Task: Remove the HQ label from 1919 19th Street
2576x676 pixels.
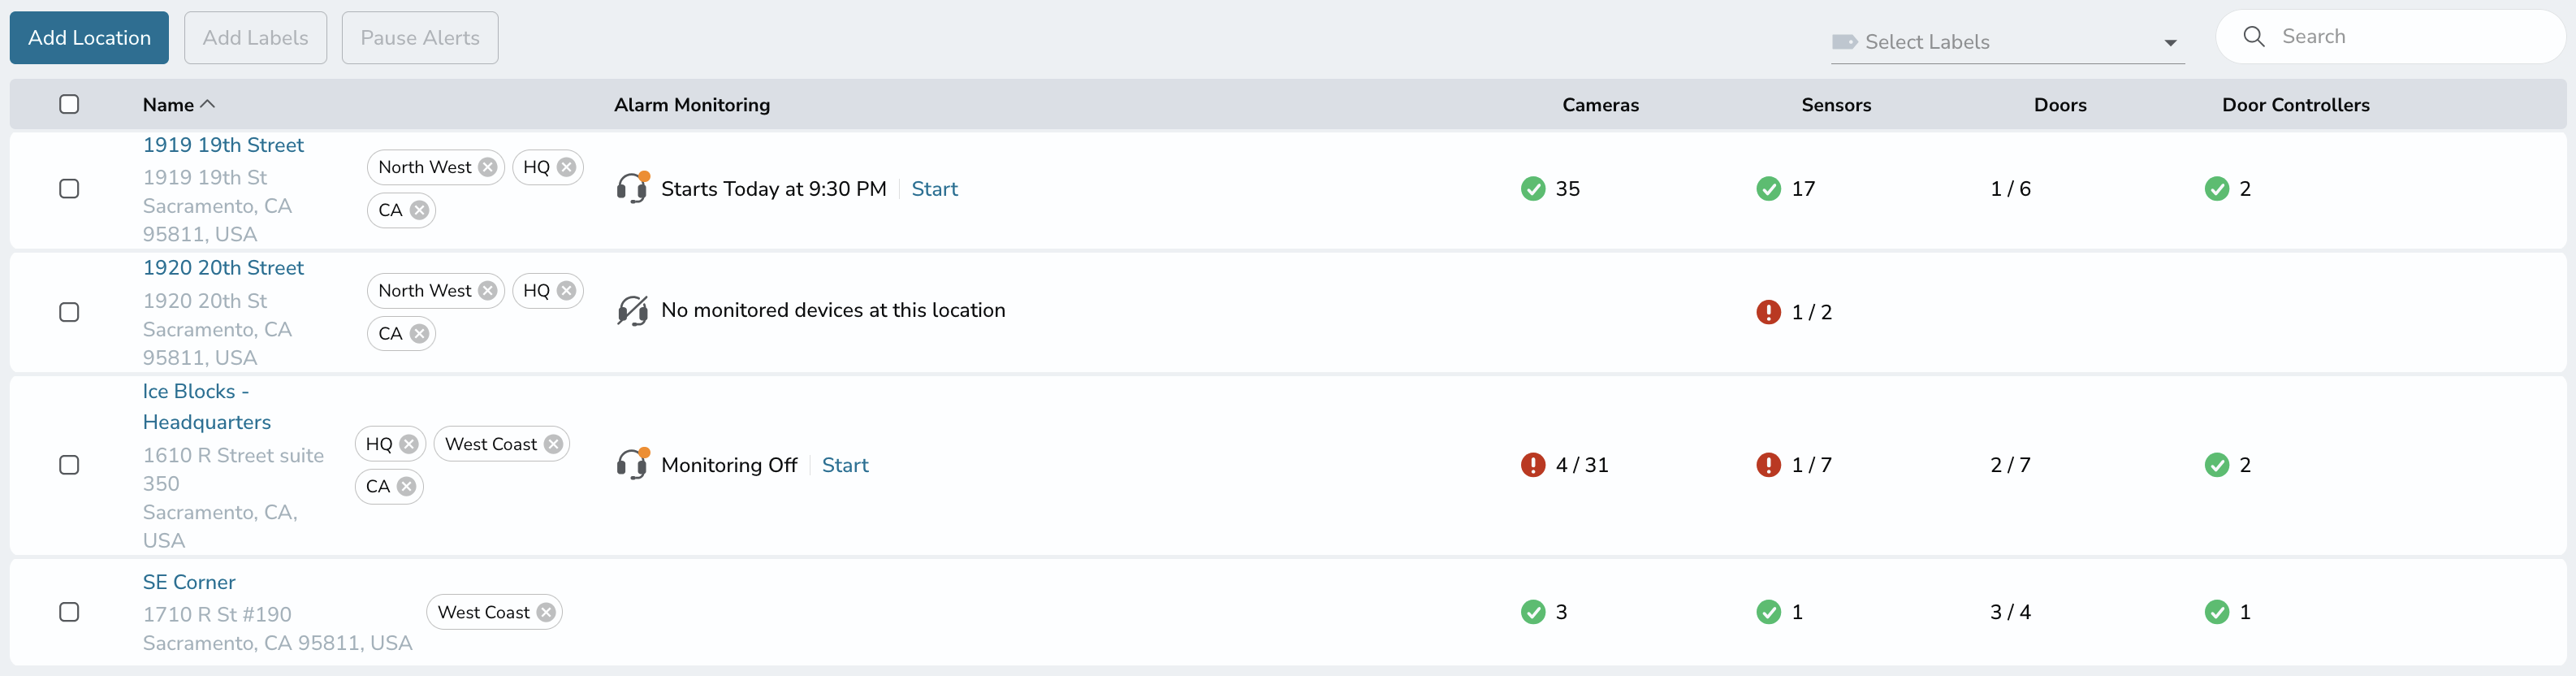Action: pyautogui.click(x=565, y=167)
